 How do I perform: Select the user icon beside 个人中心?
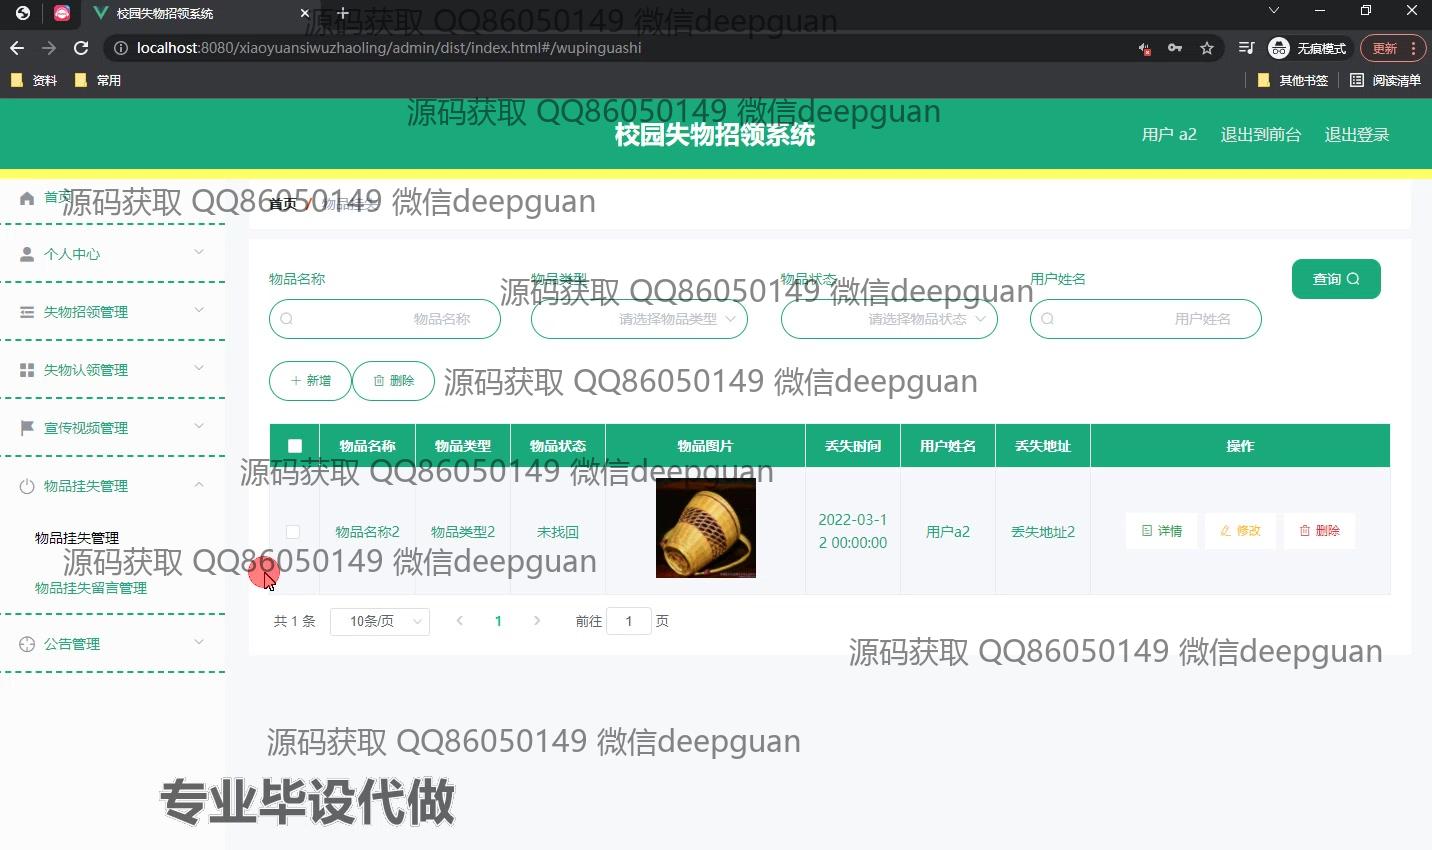point(26,253)
